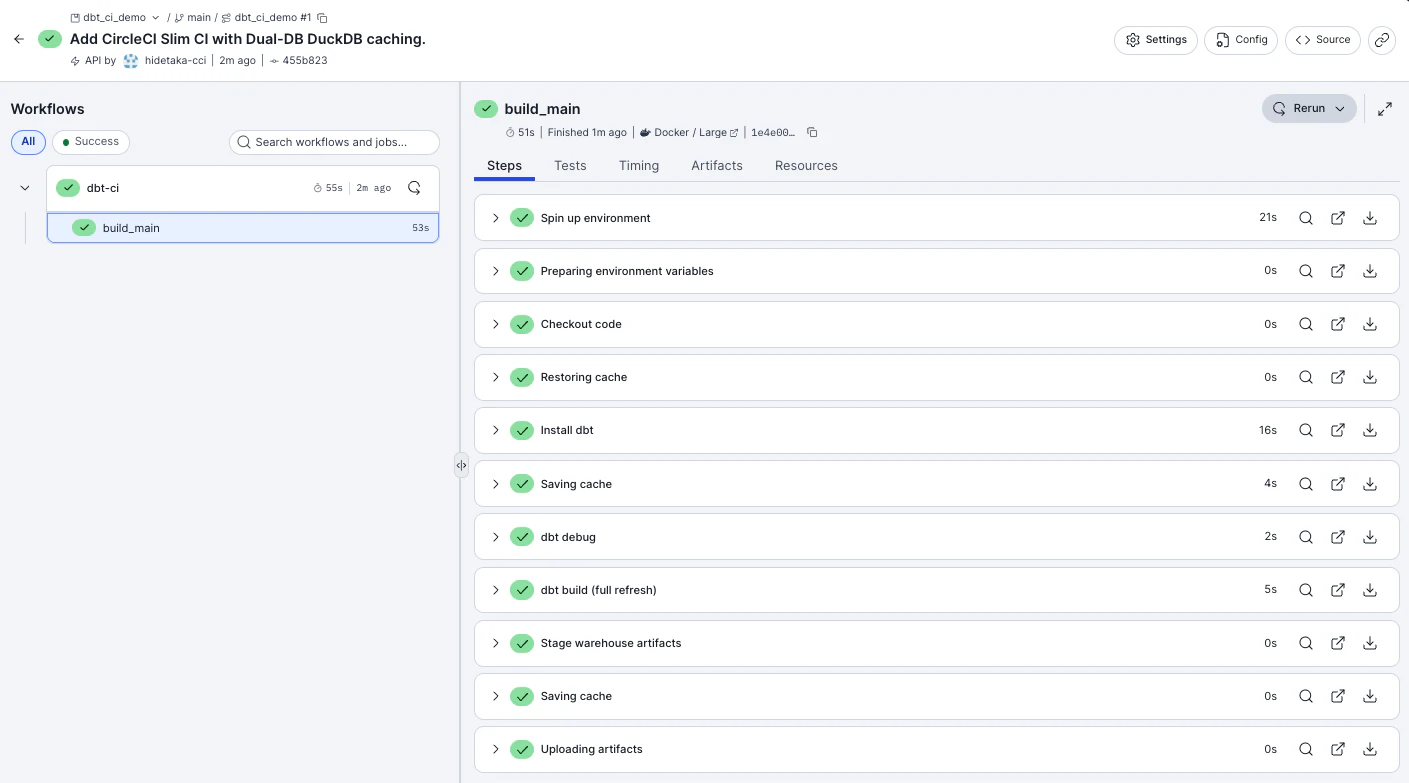
Task: Search output of the 4s Saving cache step
Action: [x=1305, y=484]
